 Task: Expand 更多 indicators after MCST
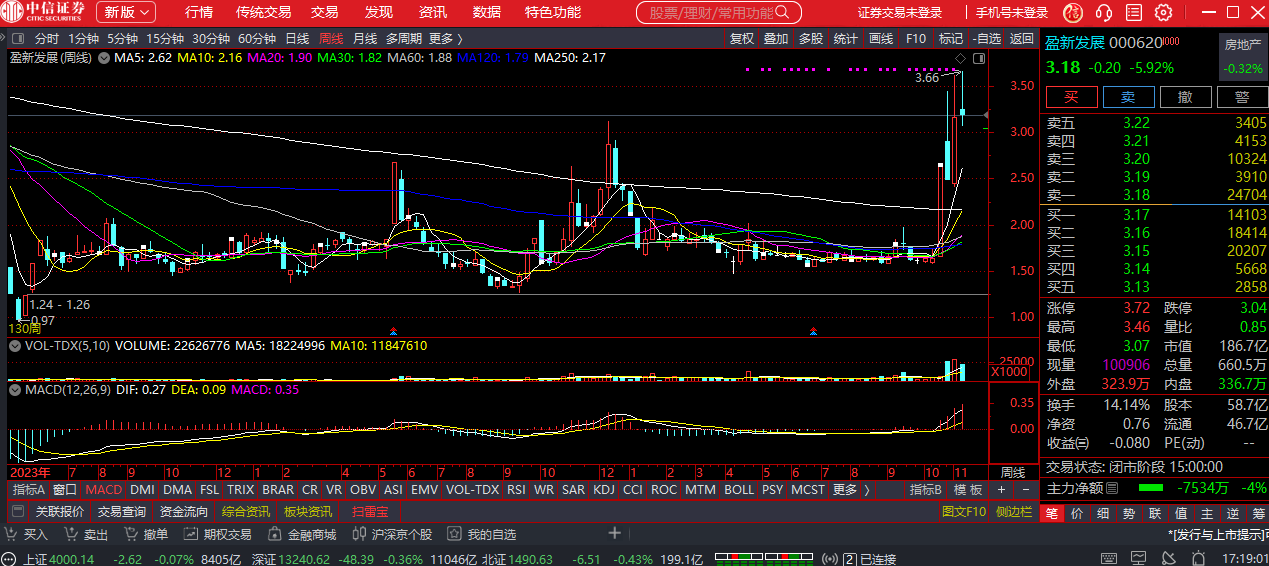coord(850,490)
